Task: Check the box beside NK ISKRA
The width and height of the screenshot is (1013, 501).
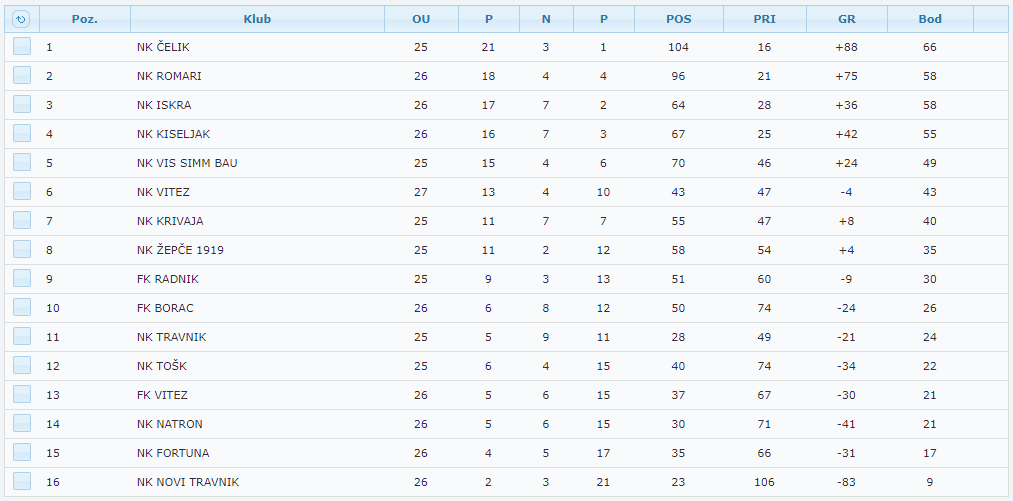Action: (22, 105)
